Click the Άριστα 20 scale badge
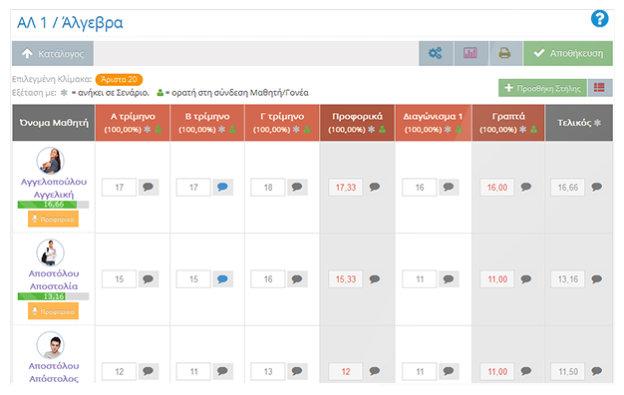Viewport: 624px width, 395px height. point(119,80)
